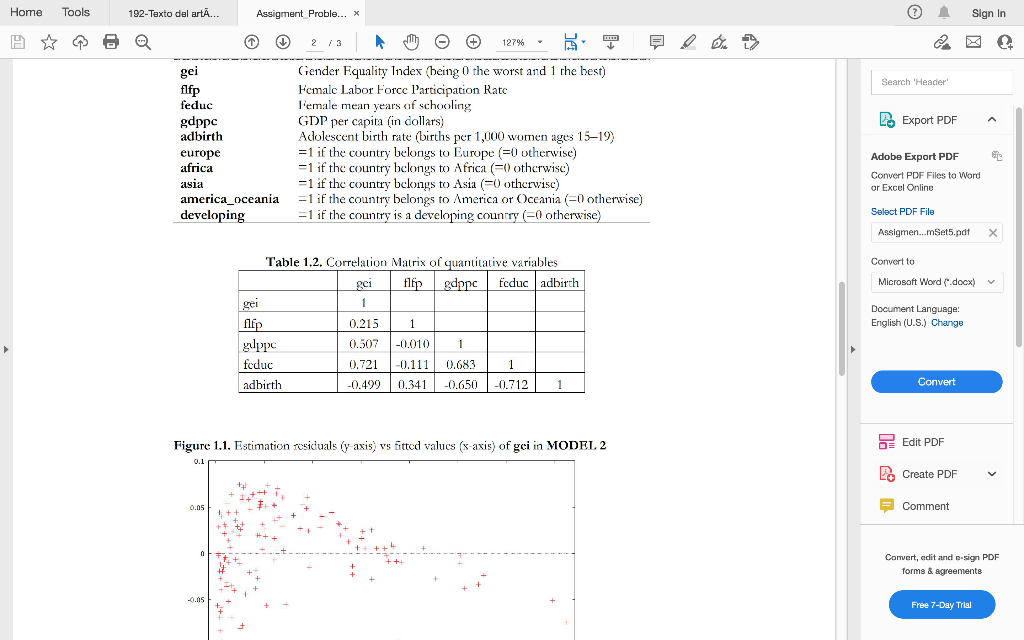Click the Change language link
Screen dimensions: 1024x640
click(947, 323)
